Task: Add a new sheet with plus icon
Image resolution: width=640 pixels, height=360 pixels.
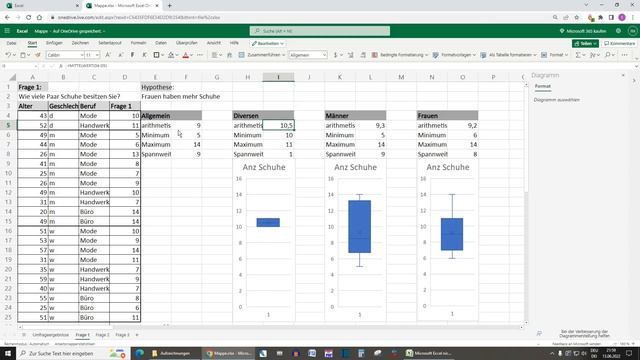Action: click(137, 335)
